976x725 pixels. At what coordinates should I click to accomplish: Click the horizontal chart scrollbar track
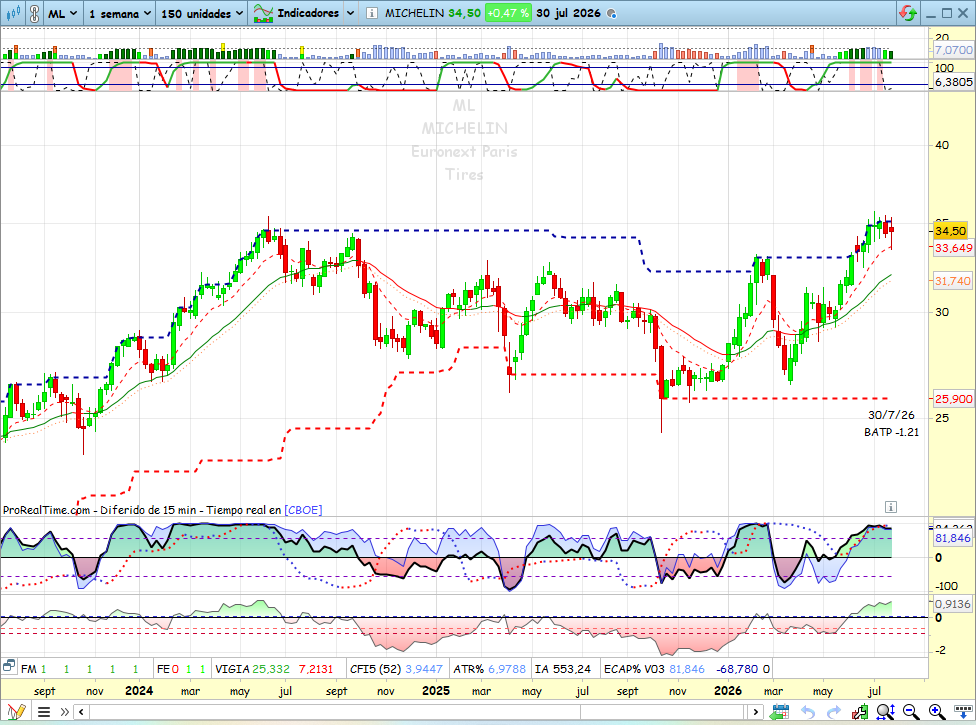[x=418, y=711]
